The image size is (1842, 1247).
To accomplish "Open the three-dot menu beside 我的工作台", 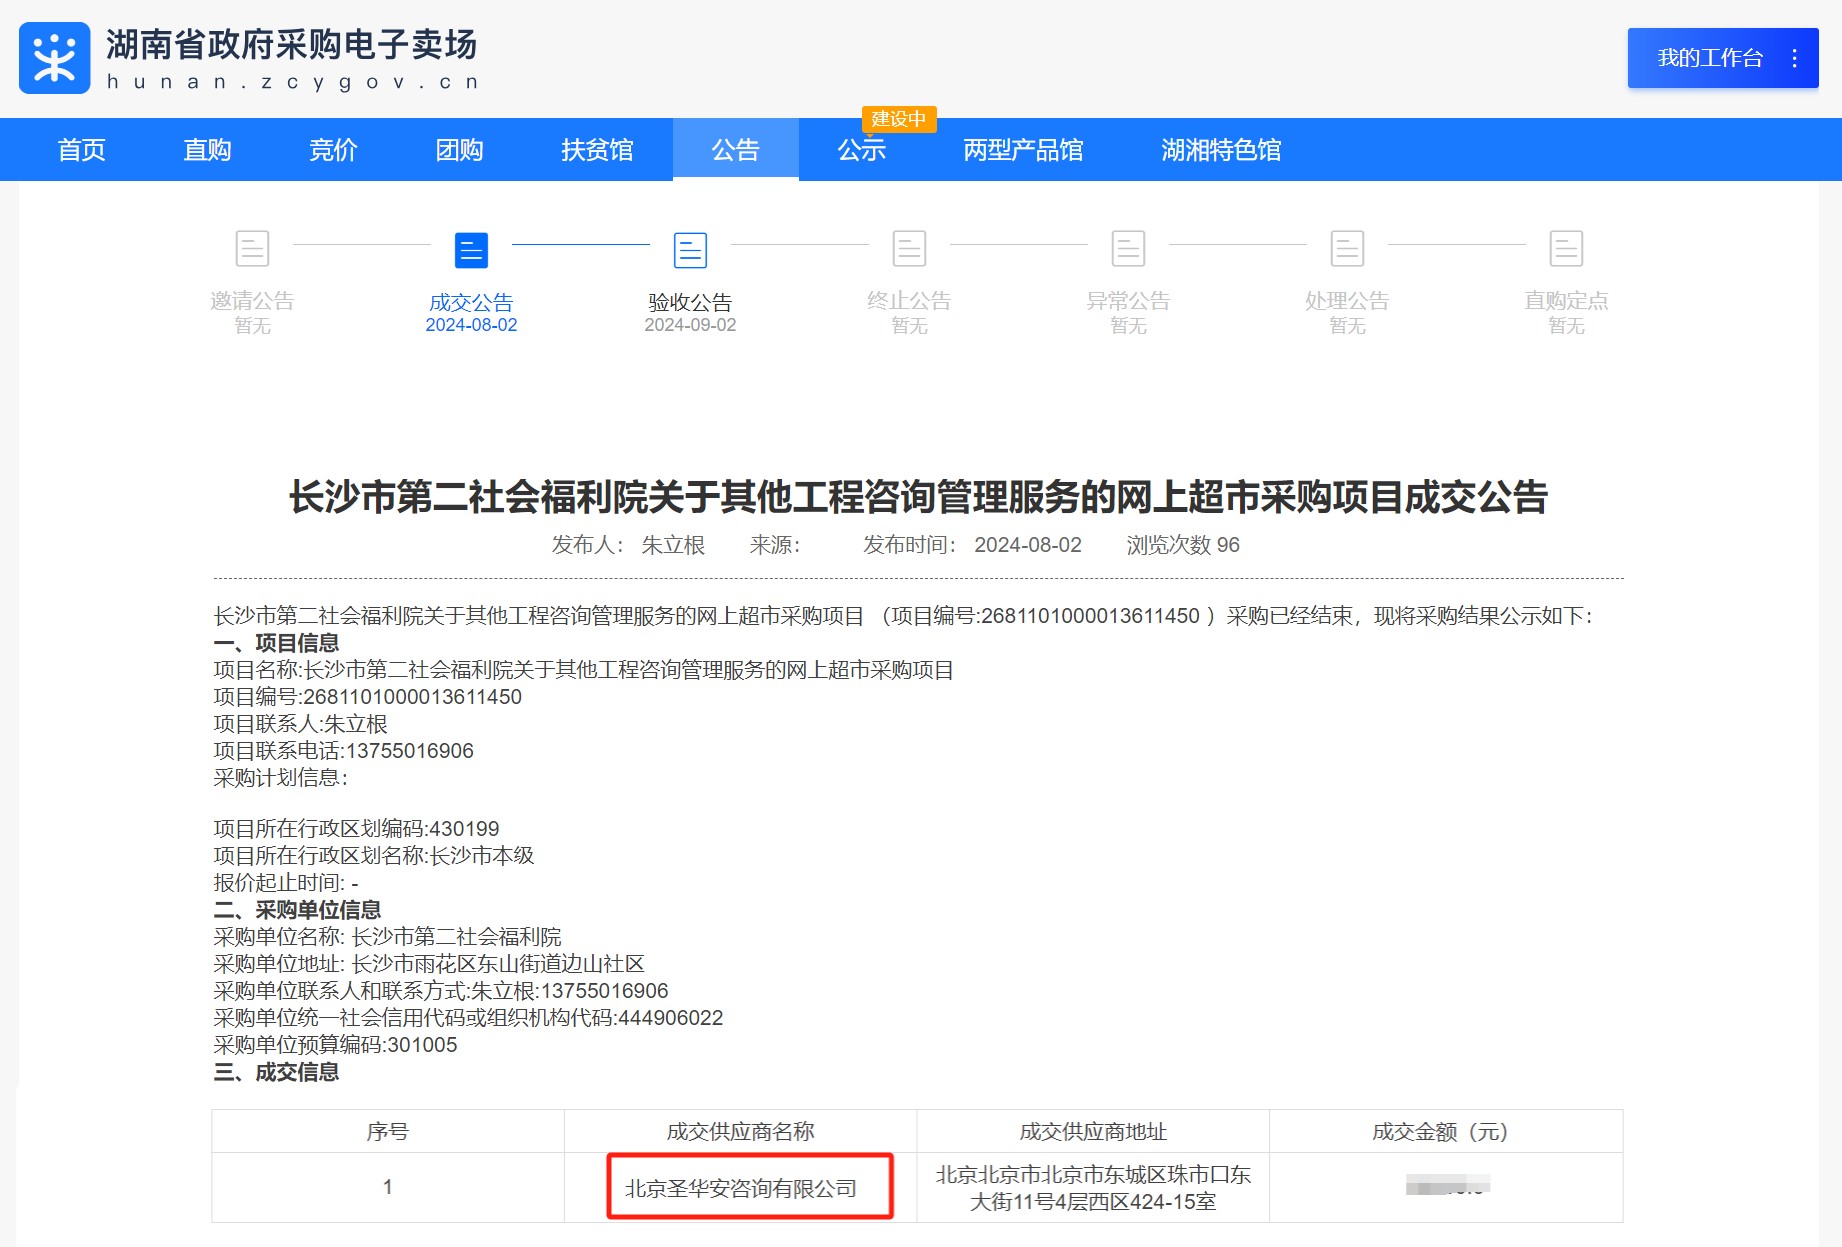I will [x=1795, y=58].
